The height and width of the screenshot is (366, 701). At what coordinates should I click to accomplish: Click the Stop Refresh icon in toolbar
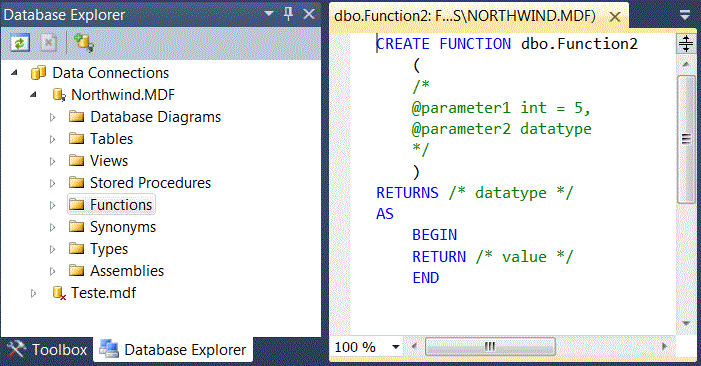tap(48, 43)
